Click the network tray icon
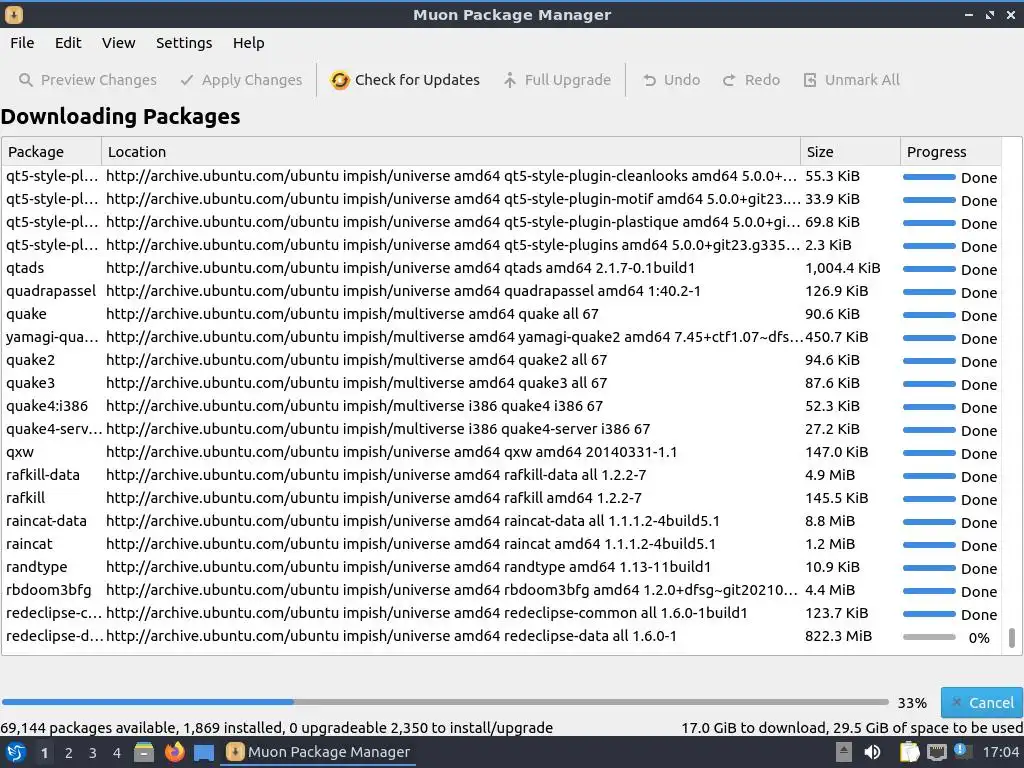The image size is (1024, 768). (936, 753)
